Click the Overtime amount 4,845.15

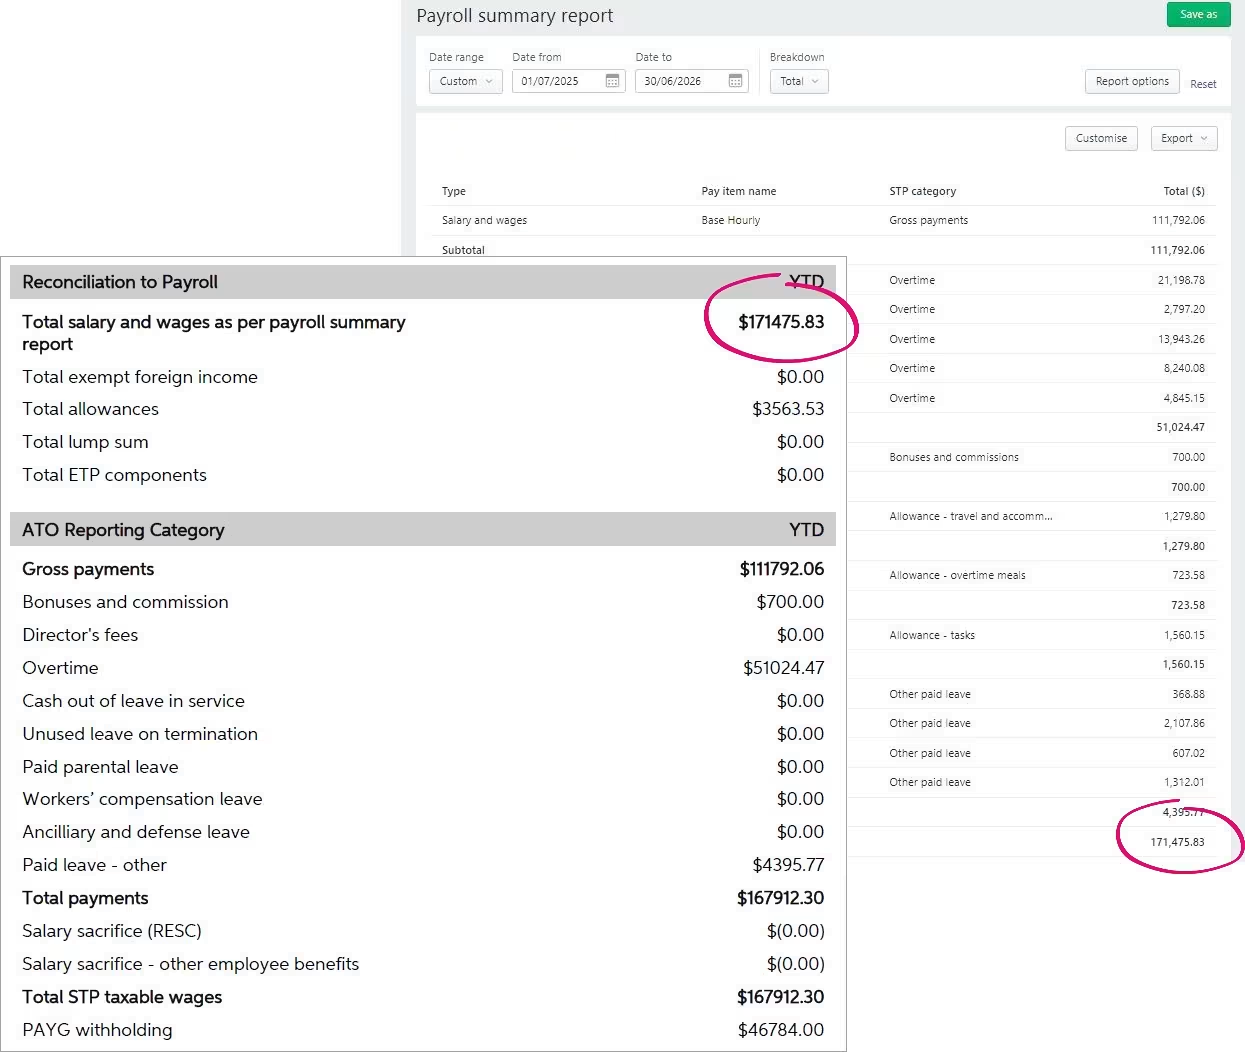[1184, 398]
